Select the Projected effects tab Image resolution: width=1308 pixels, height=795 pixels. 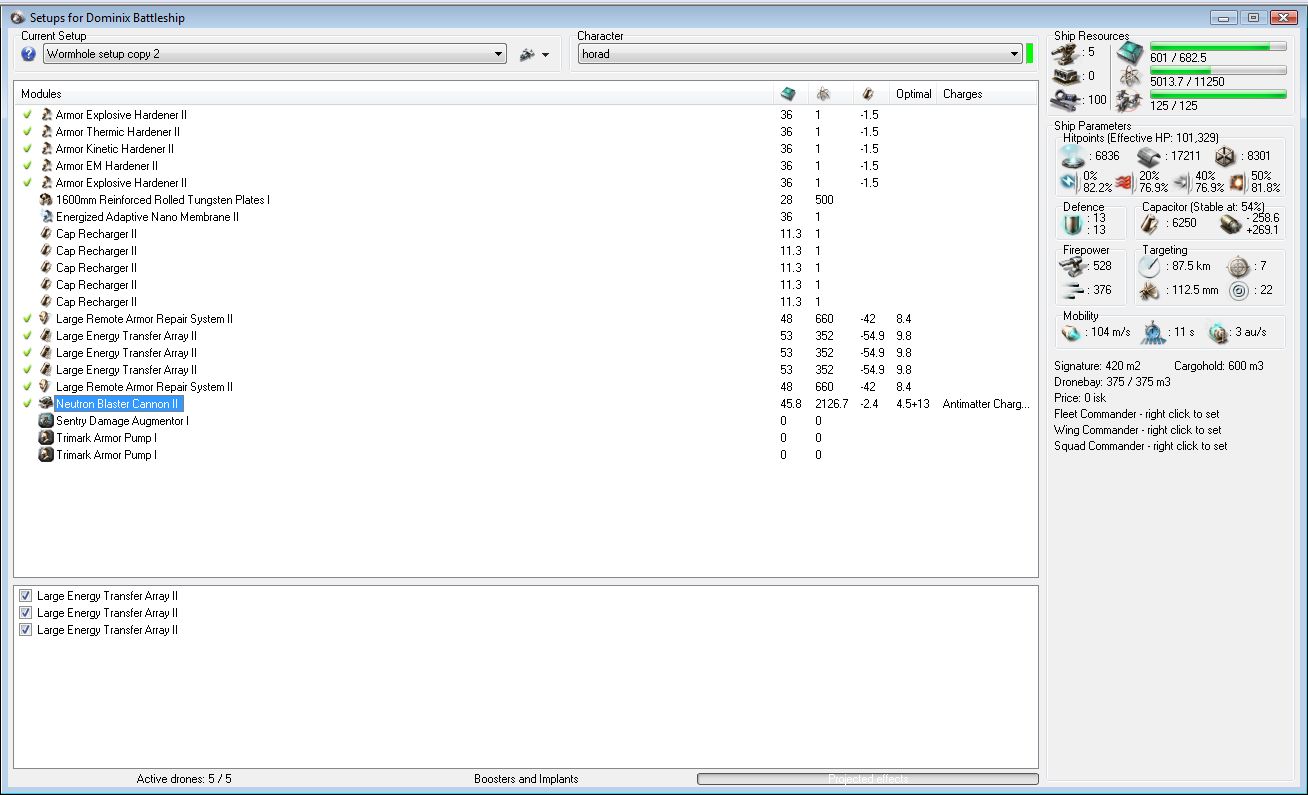[x=868, y=779]
